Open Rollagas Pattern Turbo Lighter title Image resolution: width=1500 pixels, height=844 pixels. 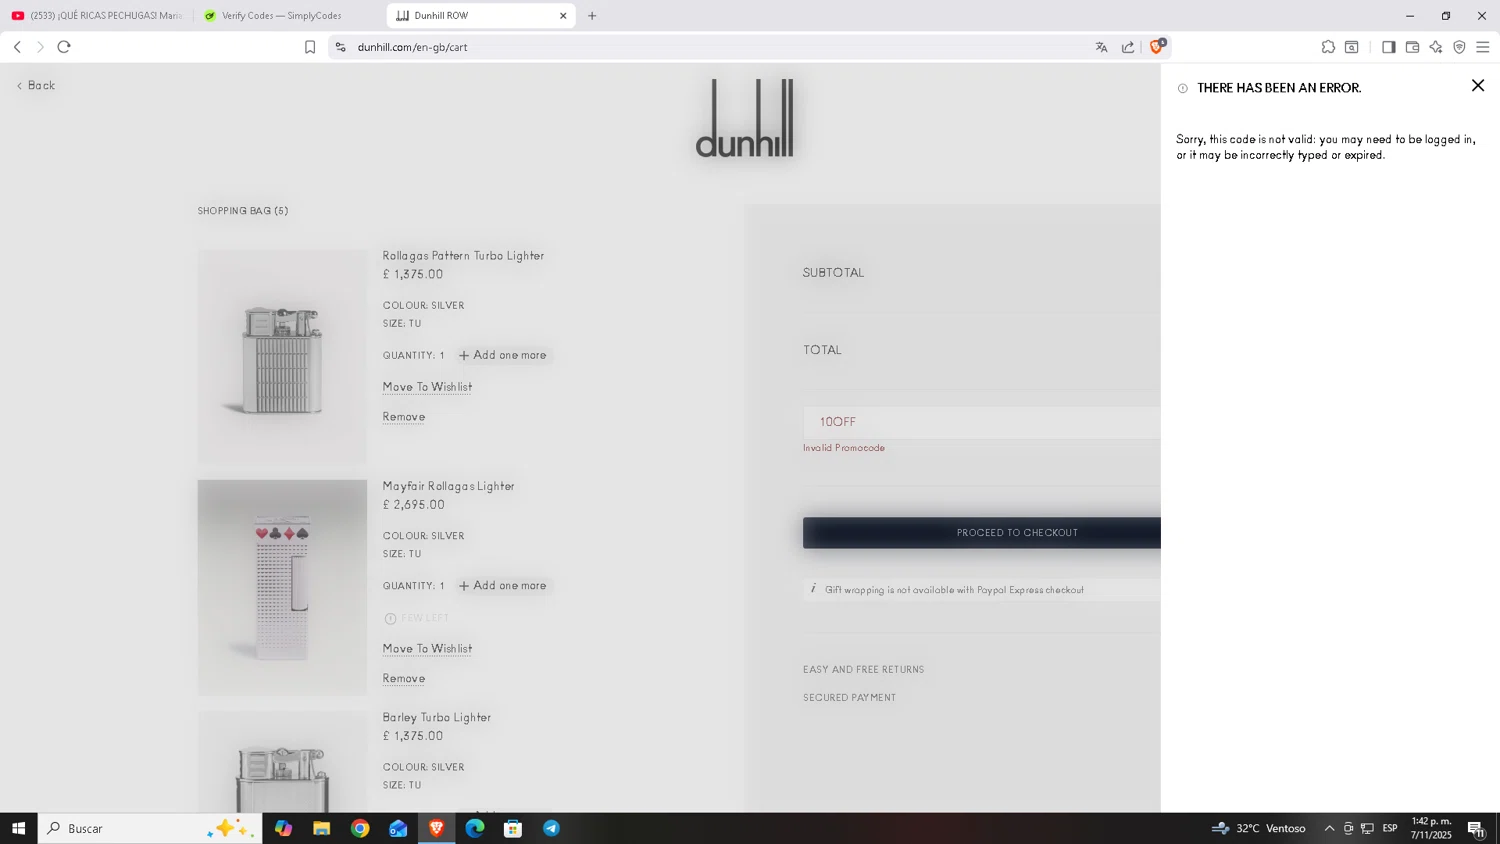[463, 256]
